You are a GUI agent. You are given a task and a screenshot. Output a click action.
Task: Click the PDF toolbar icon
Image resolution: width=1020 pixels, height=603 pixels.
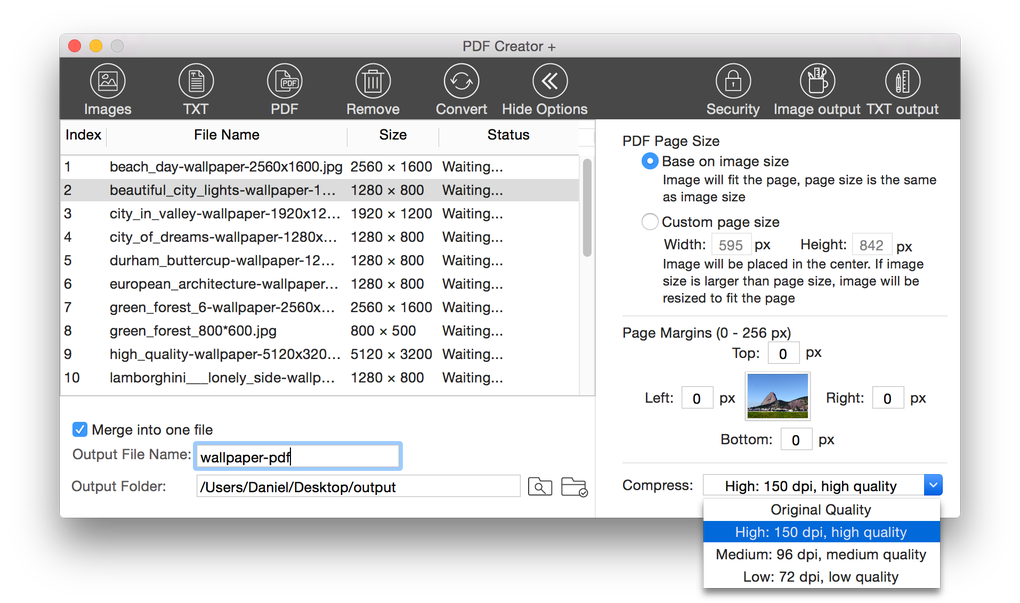coord(284,81)
